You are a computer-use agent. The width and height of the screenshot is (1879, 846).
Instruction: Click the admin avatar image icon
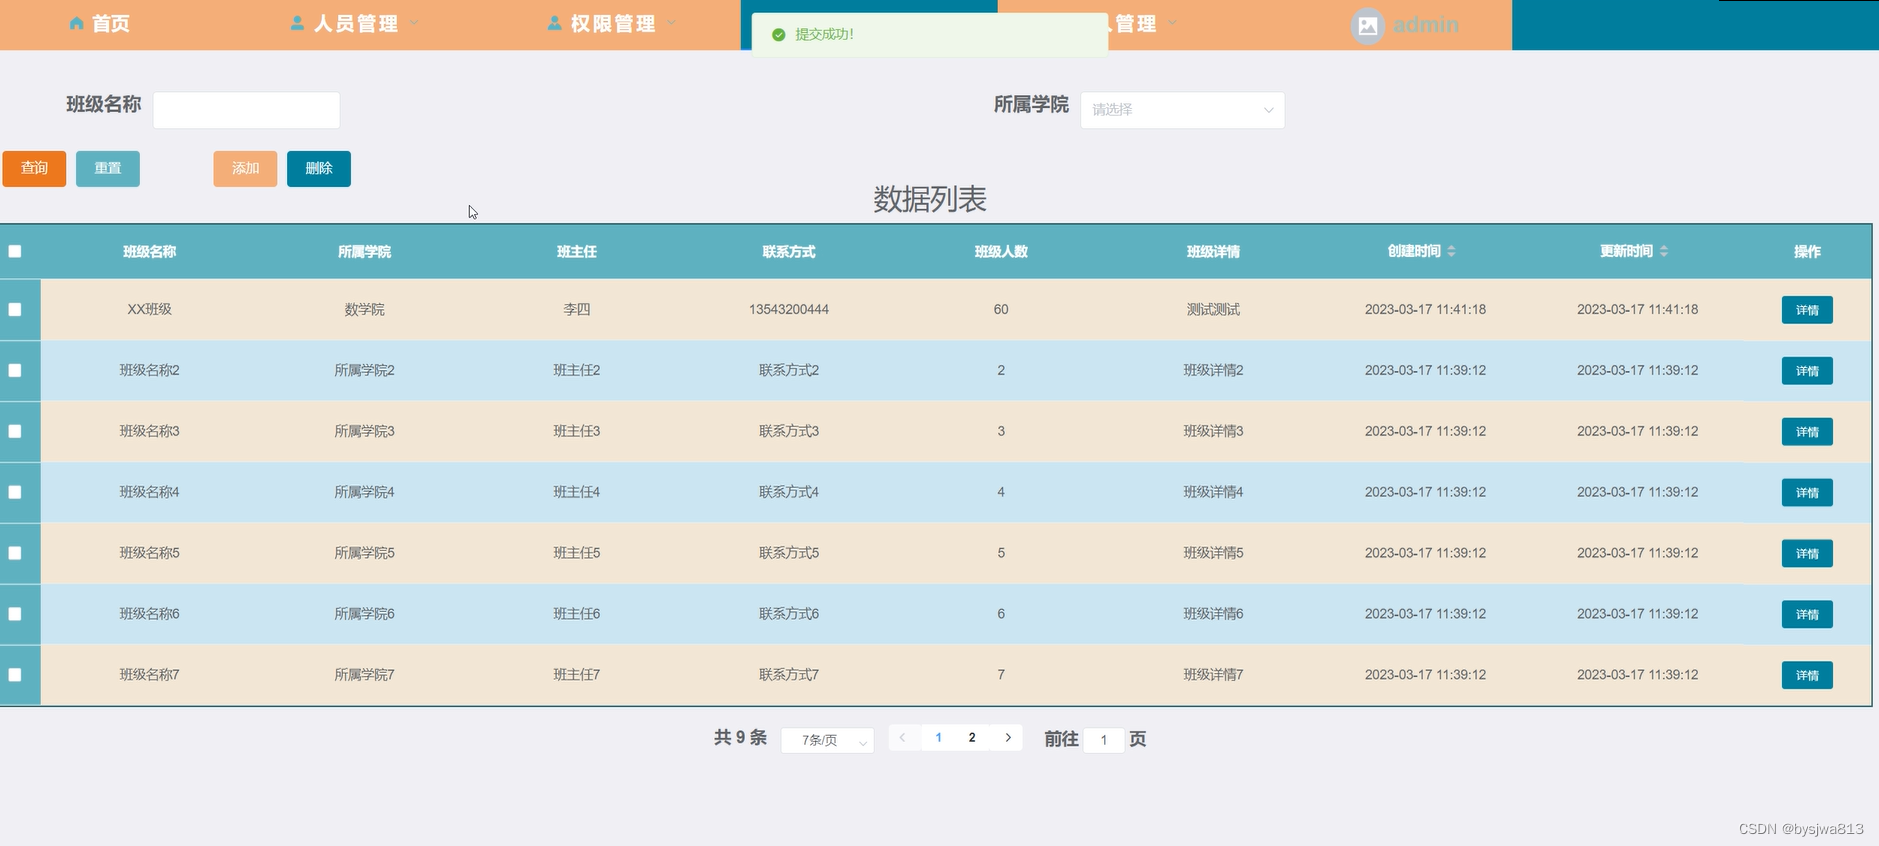pyautogui.click(x=1367, y=25)
